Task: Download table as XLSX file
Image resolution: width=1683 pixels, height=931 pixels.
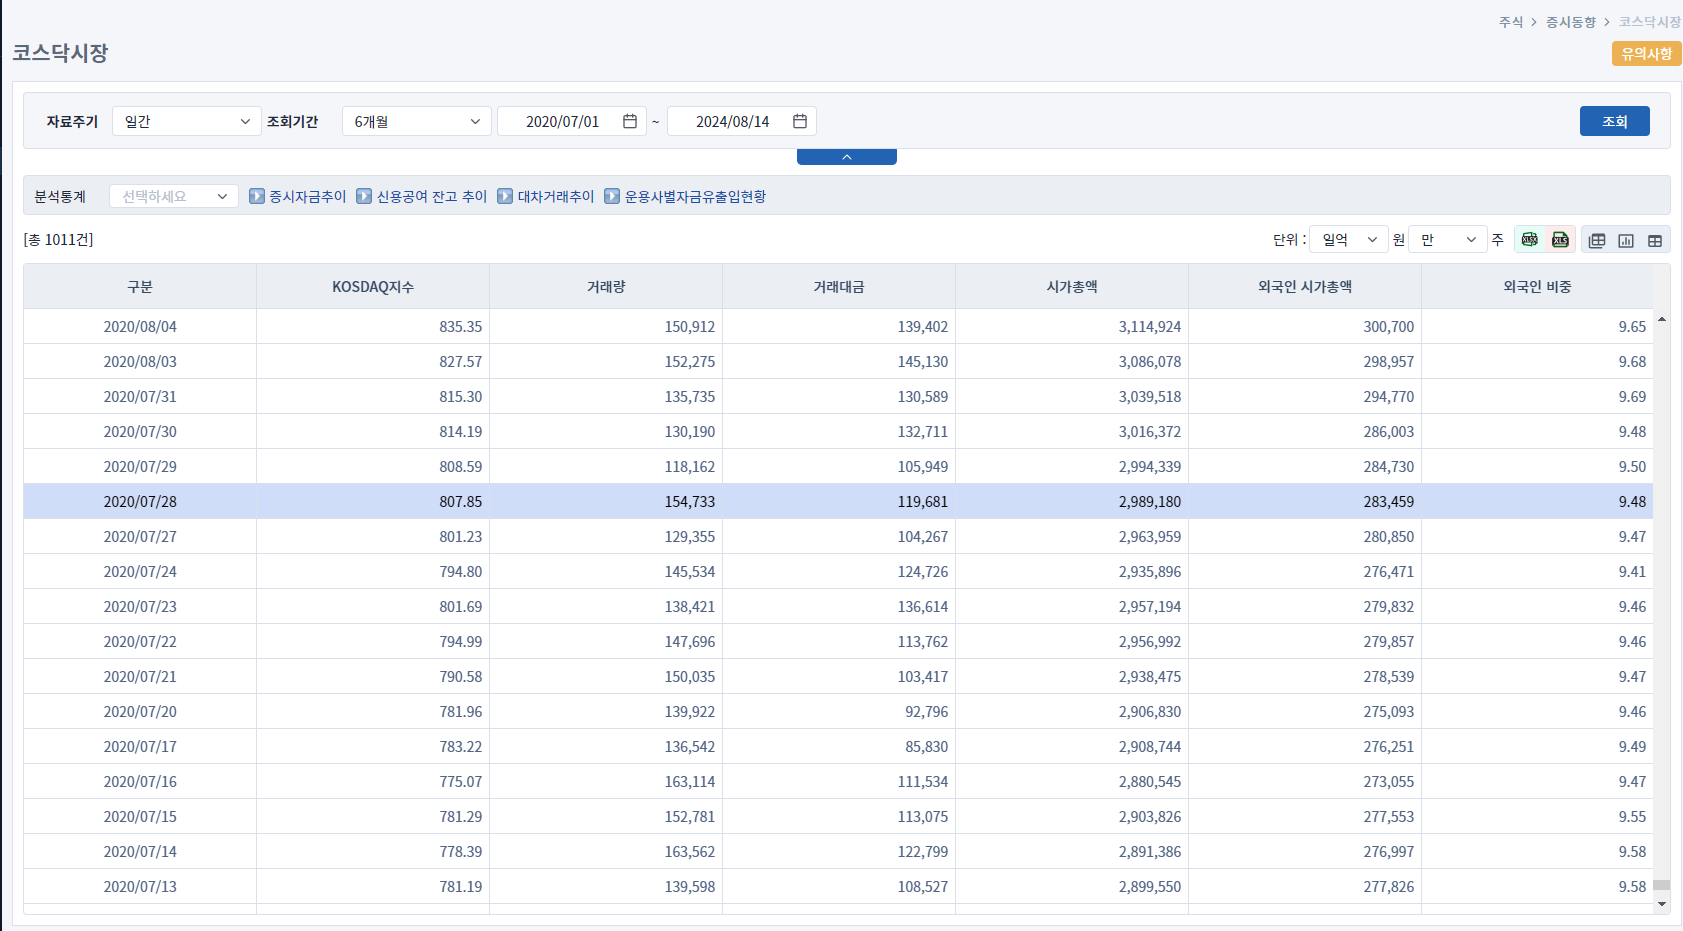Action: point(1529,240)
